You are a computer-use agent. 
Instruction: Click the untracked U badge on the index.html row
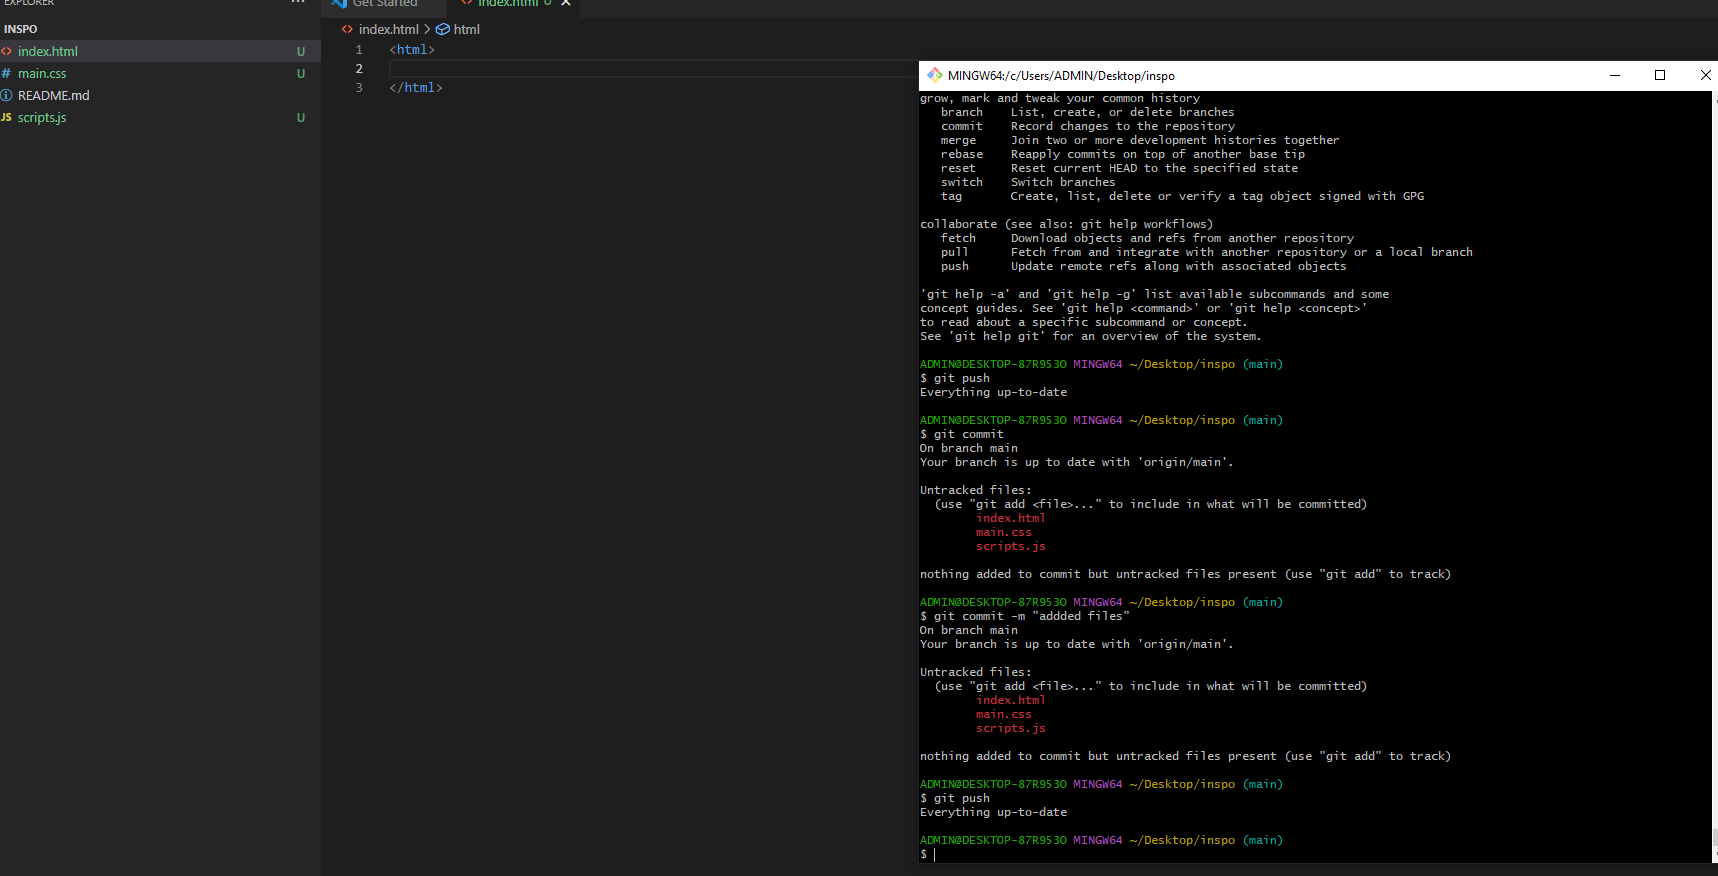pos(300,51)
